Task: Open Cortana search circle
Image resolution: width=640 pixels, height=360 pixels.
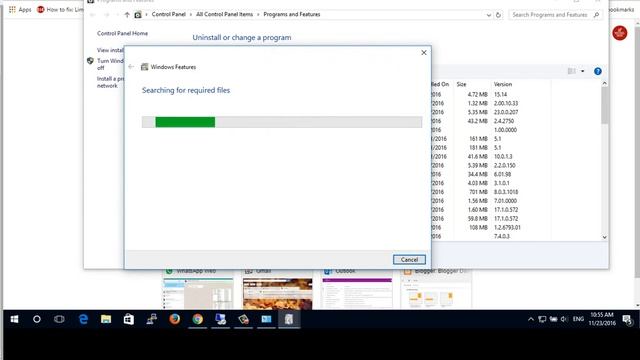Action: 37,319
